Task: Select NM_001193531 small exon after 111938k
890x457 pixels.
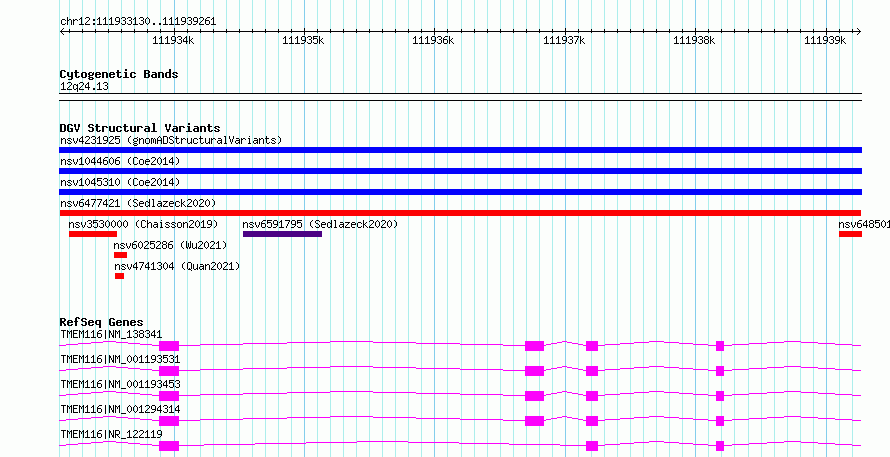Action: coord(720,371)
